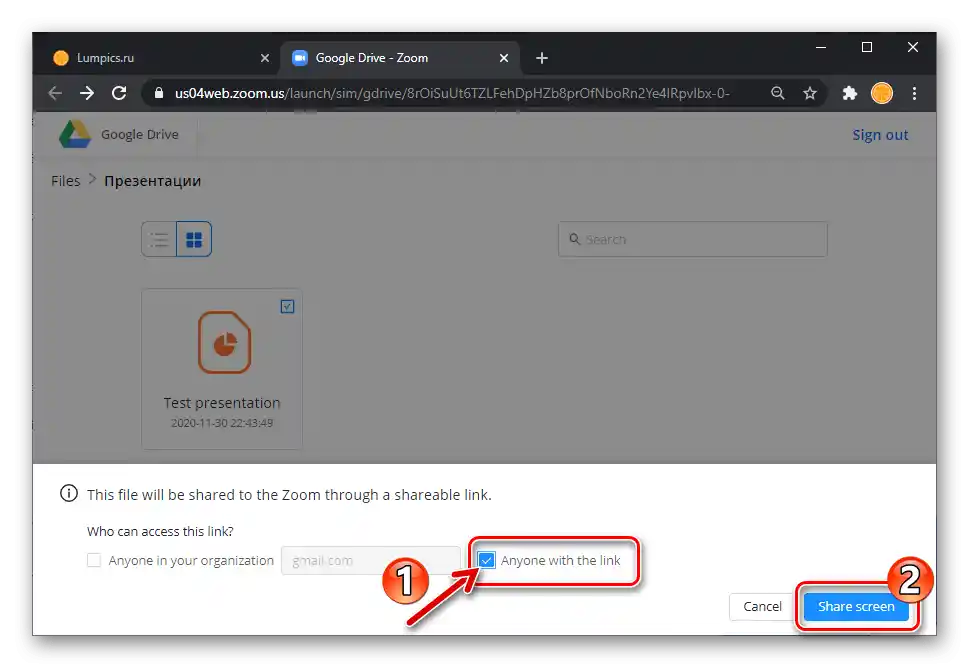969x668 pixels.
Task: Click the padlock site info icon
Action: click(x=159, y=93)
